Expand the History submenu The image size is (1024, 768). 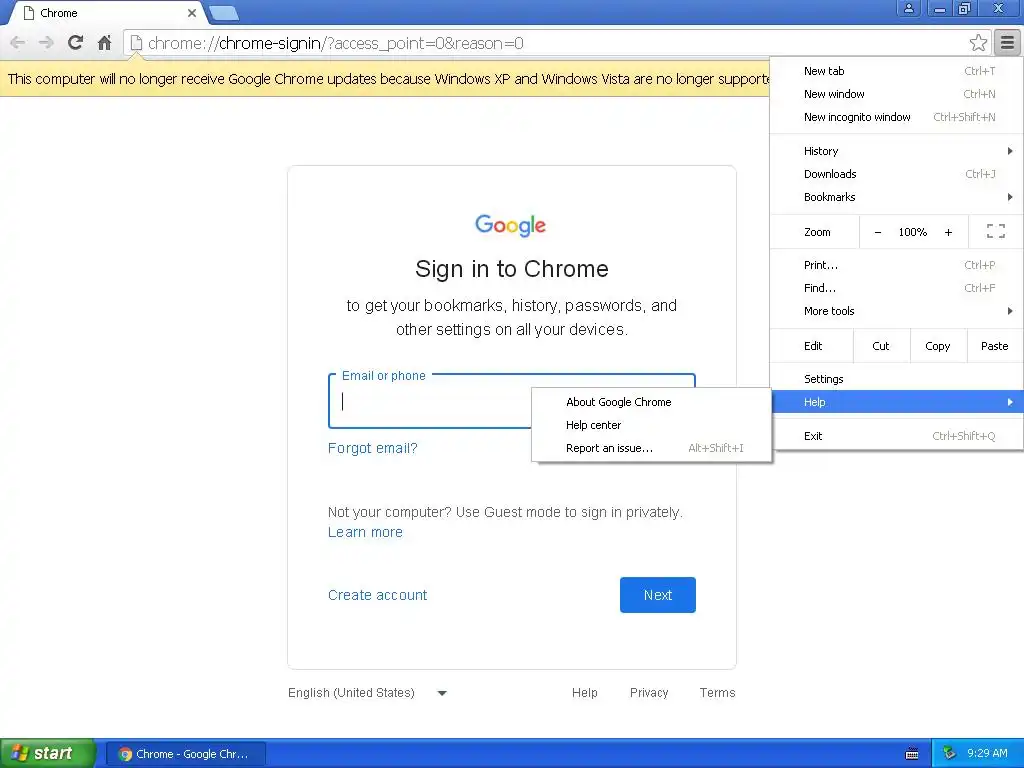[896, 151]
